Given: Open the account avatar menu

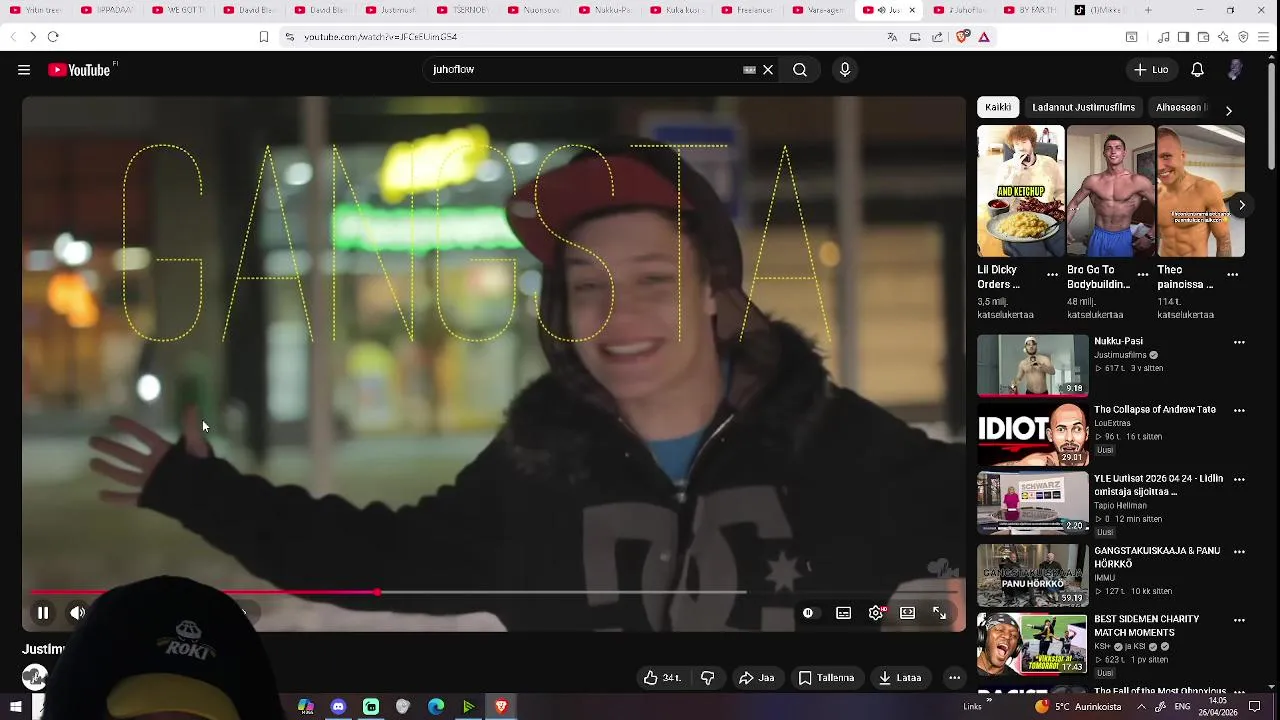Looking at the screenshot, I should tap(1235, 70).
